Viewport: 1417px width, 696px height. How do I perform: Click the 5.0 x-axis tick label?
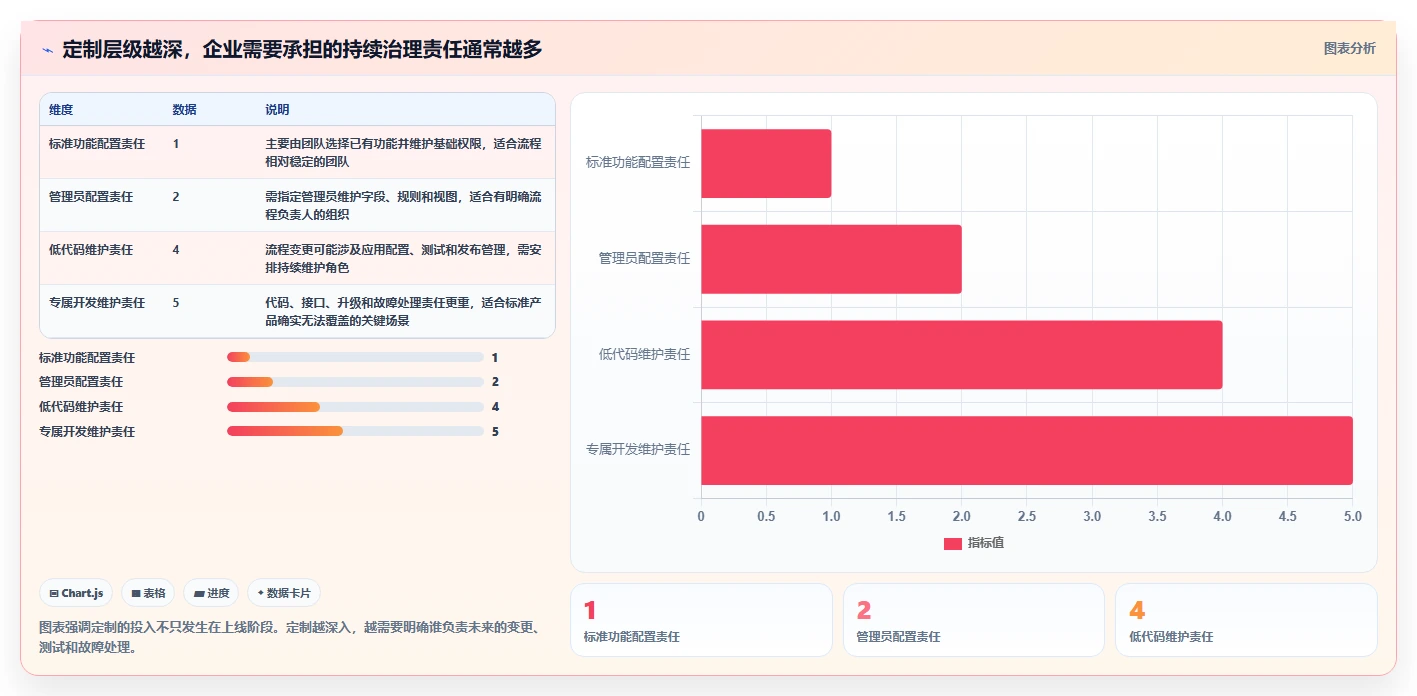(x=1353, y=517)
